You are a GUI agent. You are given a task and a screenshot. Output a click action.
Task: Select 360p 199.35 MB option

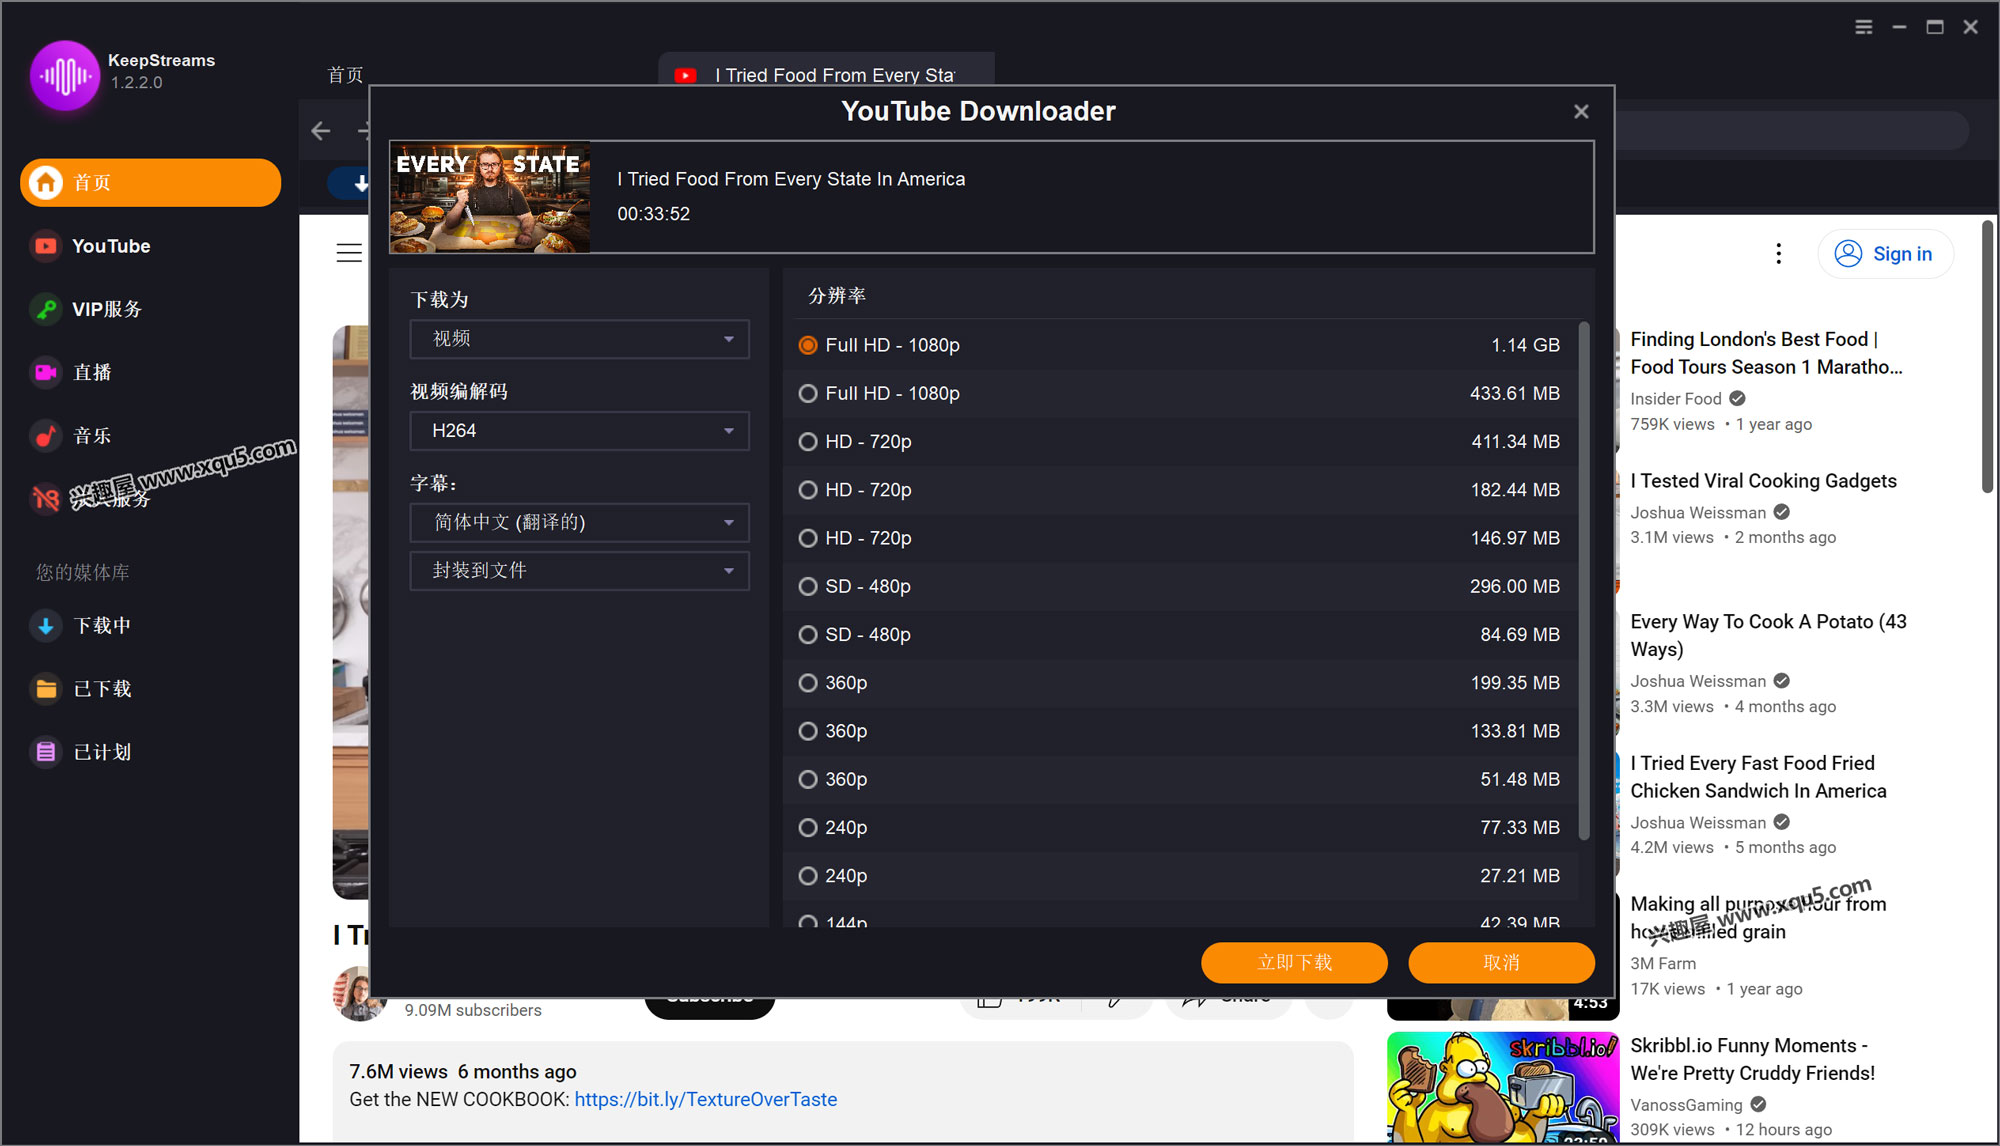click(1180, 683)
